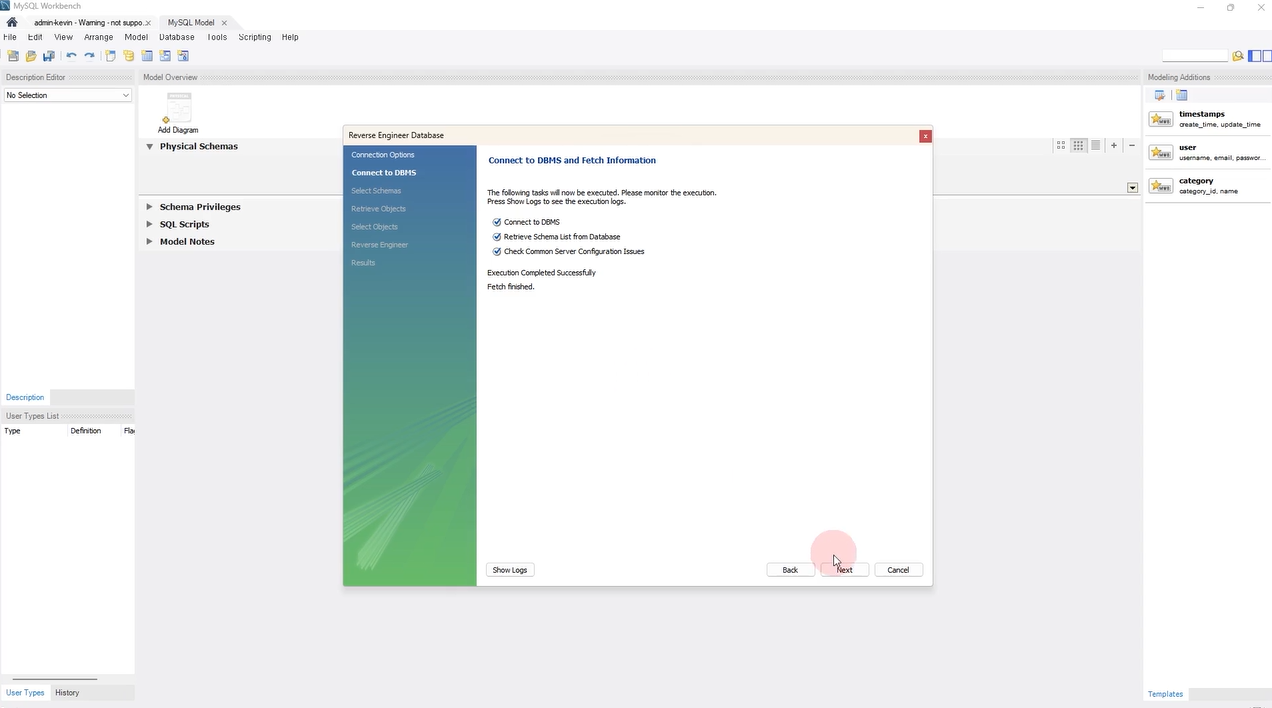Click the Connection Options wizard step

[x=383, y=155]
